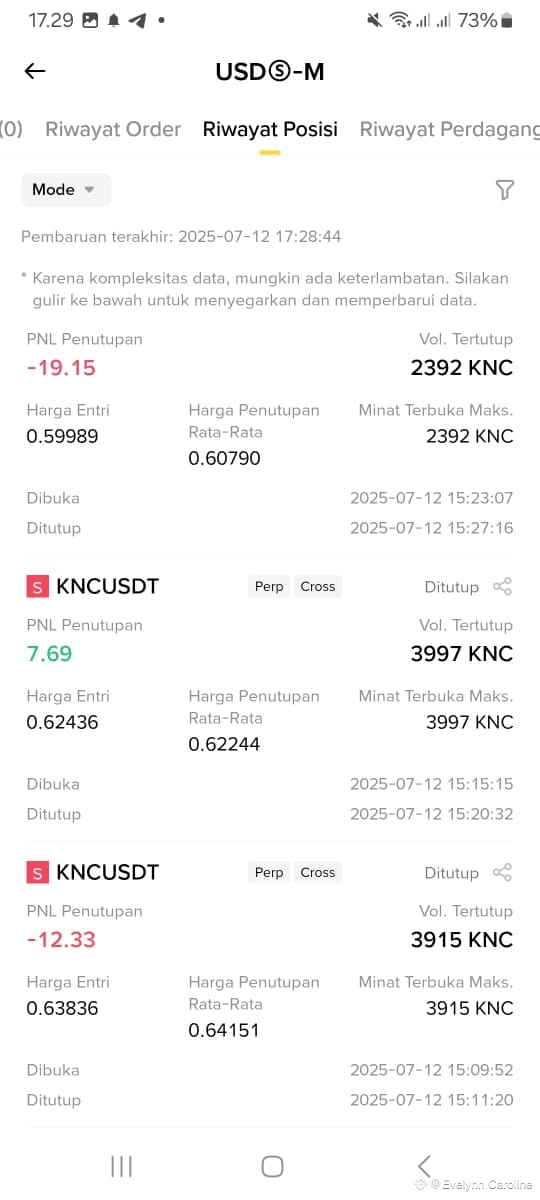
Task: Tap the red S icon beside 7.69 position
Action: (x=37, y=587)
